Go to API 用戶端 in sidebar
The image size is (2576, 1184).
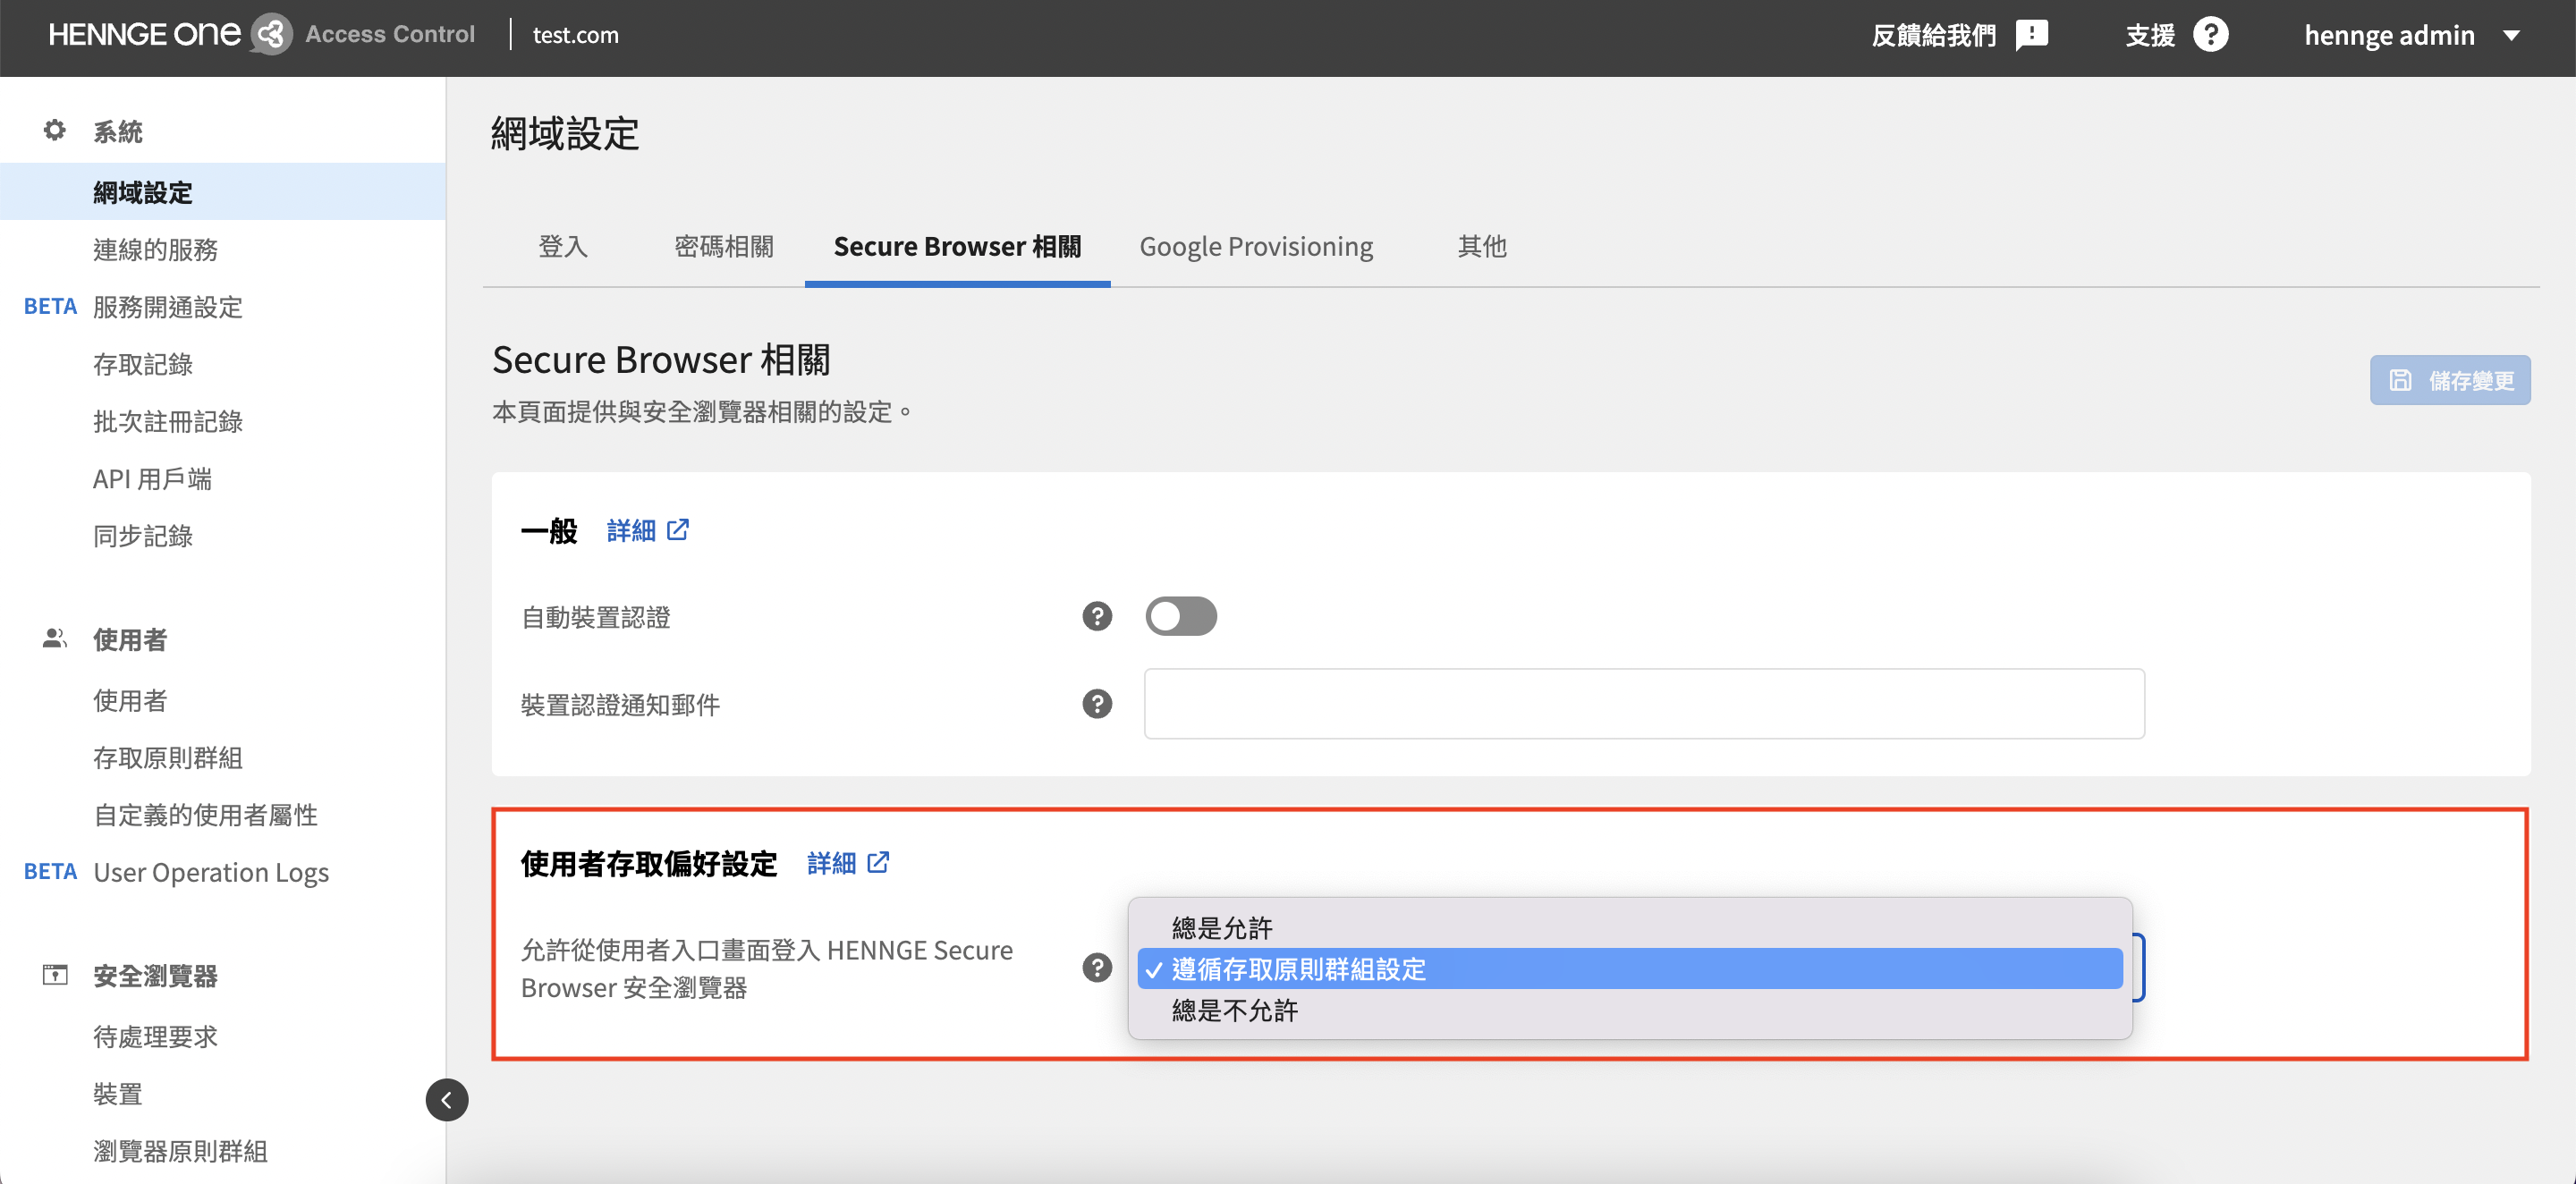click(x=152, y=479)
